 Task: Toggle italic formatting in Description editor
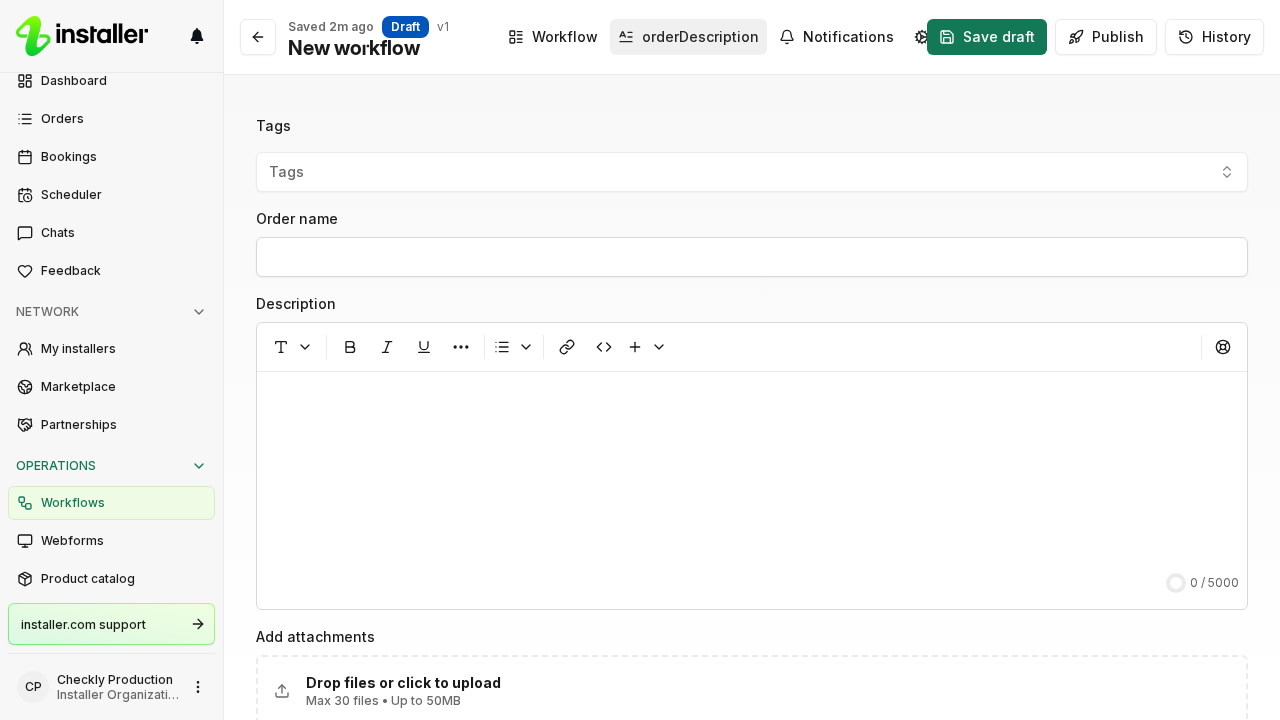(387, 347)
